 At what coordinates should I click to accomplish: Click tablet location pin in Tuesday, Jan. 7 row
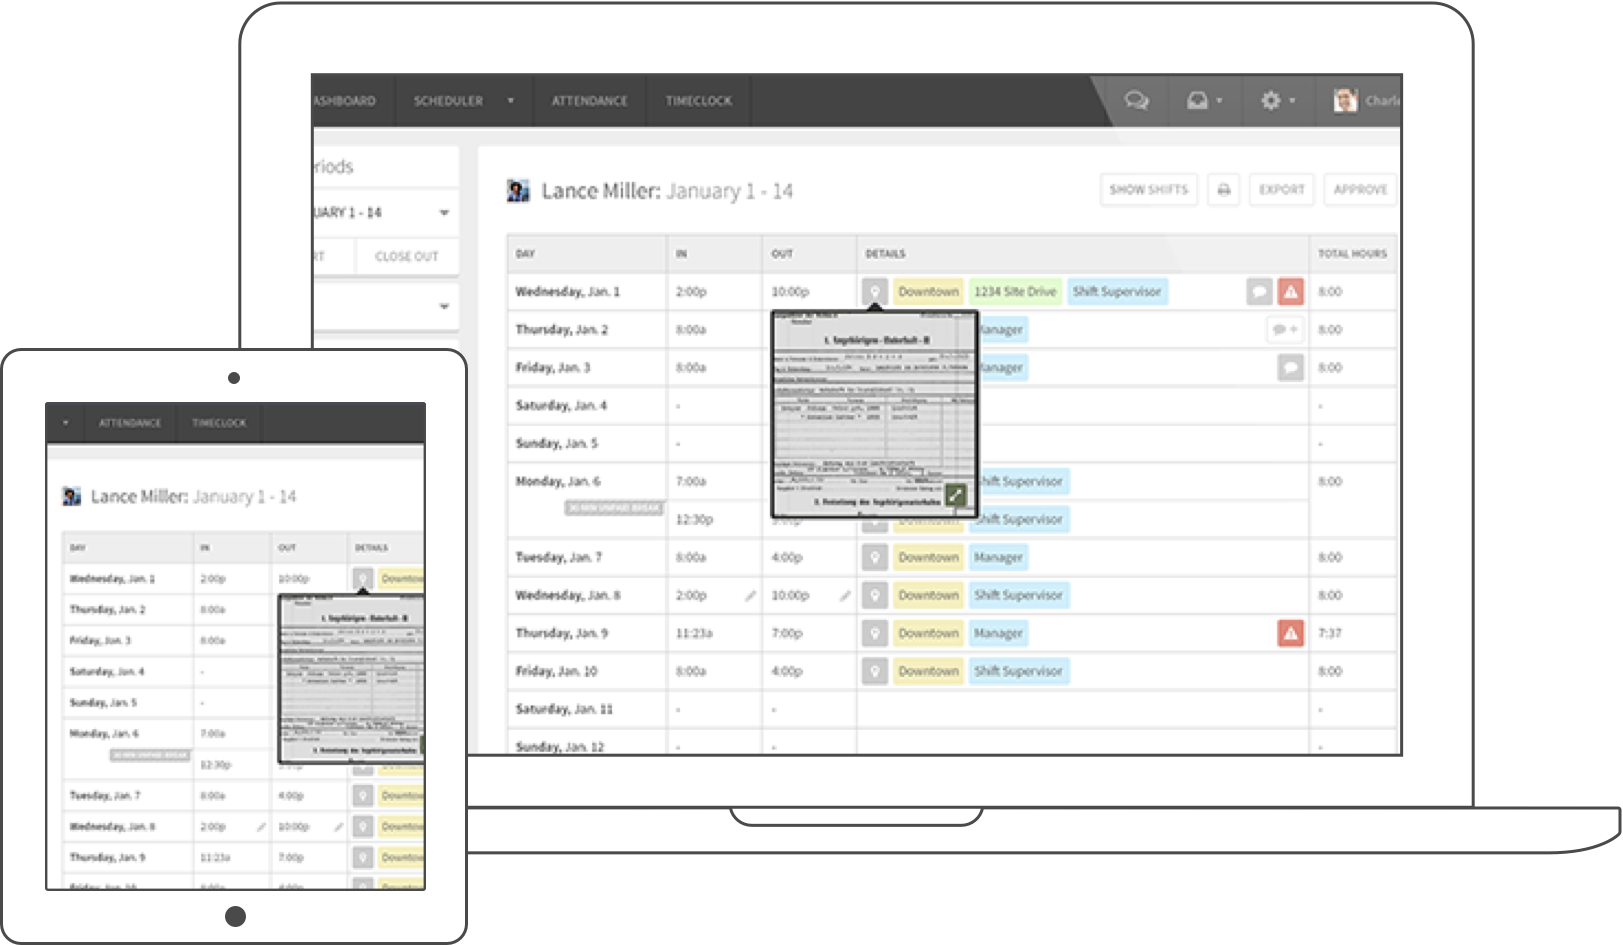pos(363,796)
